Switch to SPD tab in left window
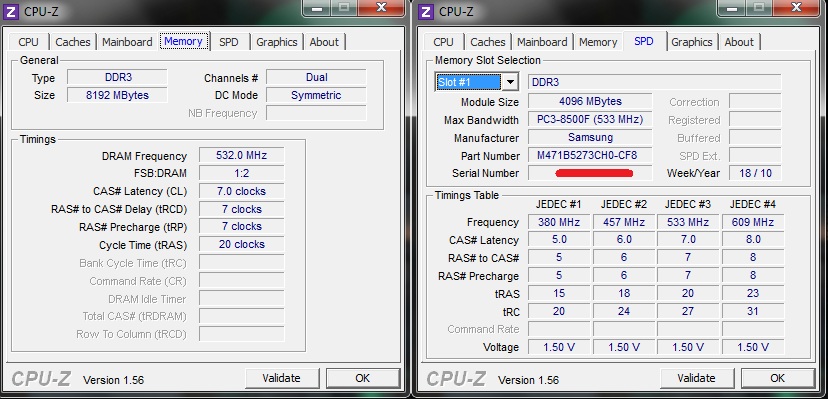 229,42
